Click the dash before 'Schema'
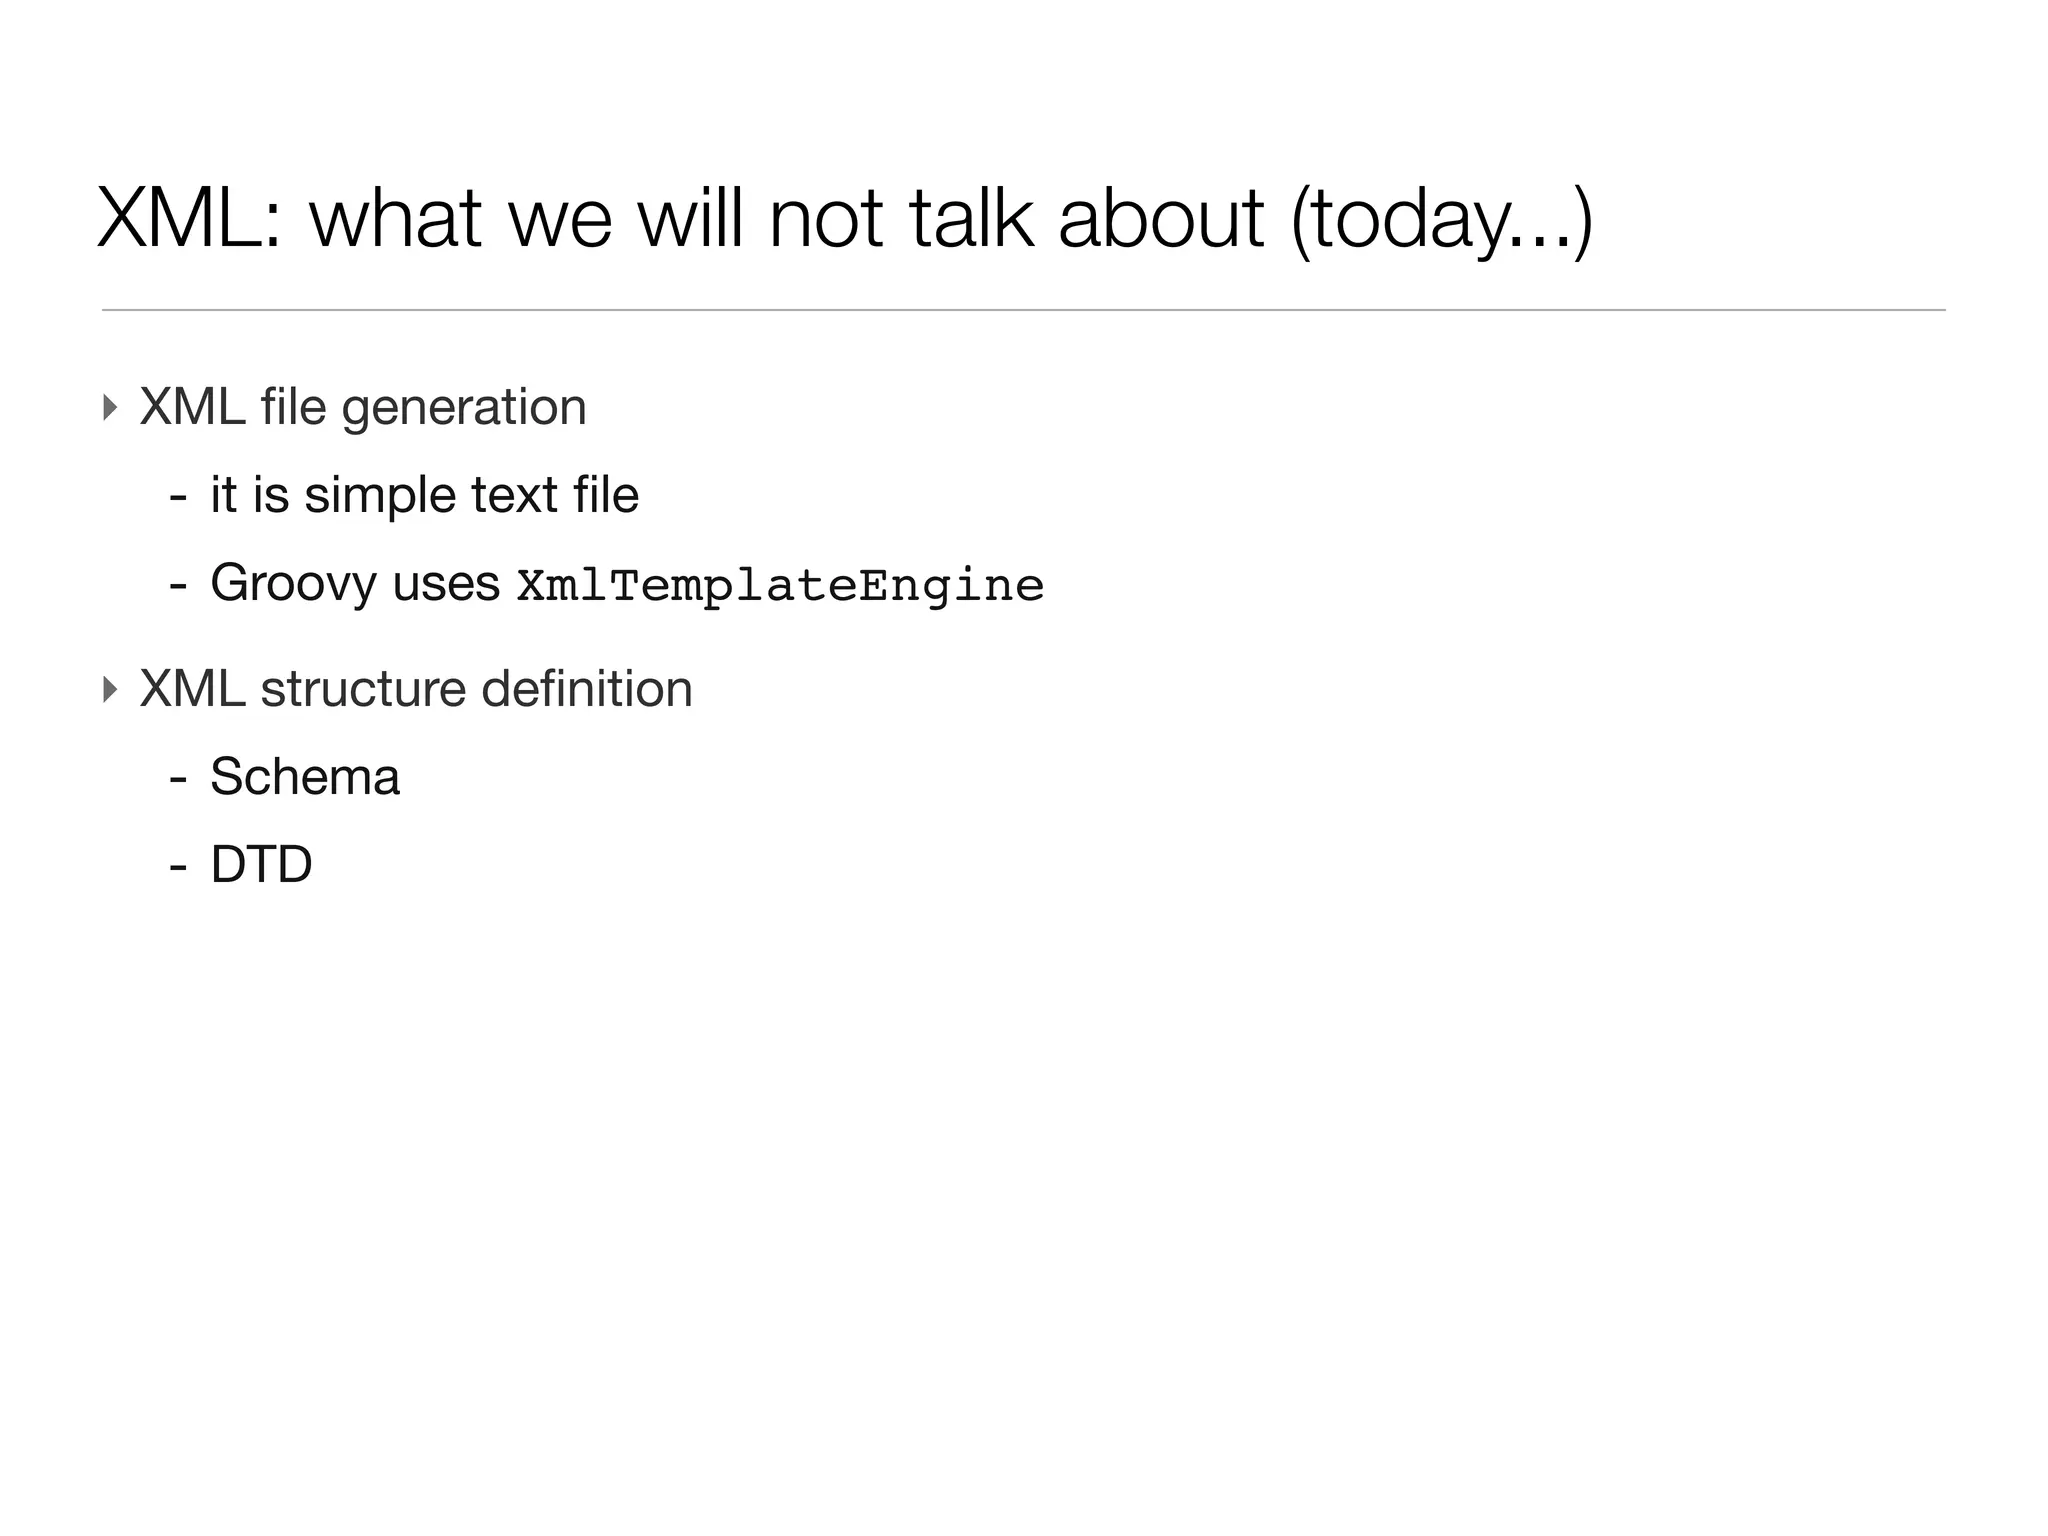This screenshot has width=2048, height=1536. coord(178,779)
